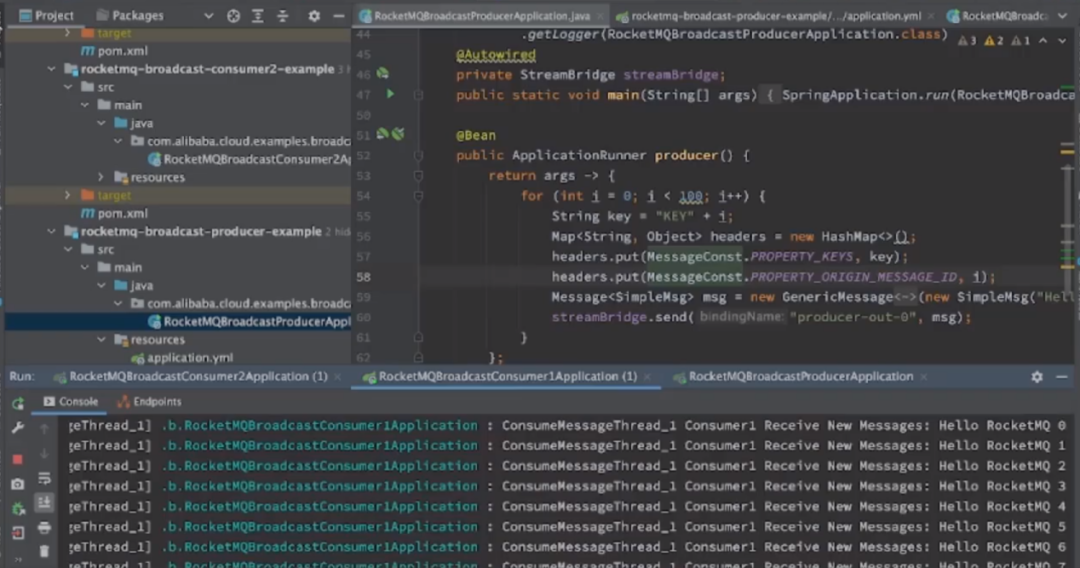Viewport: 1080px width, 568px height.
Task: Go to previous highlighted error arrow
Action: click(x=1043, y=41)
